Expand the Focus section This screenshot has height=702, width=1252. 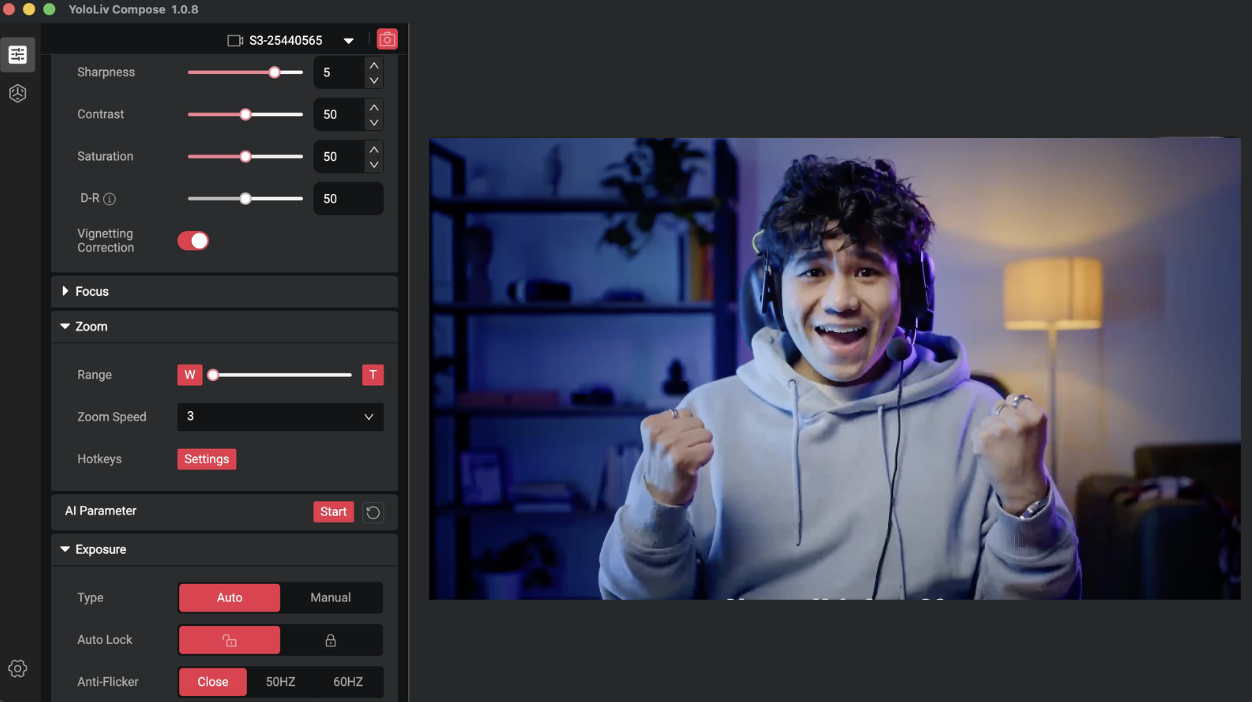point(91,292)
